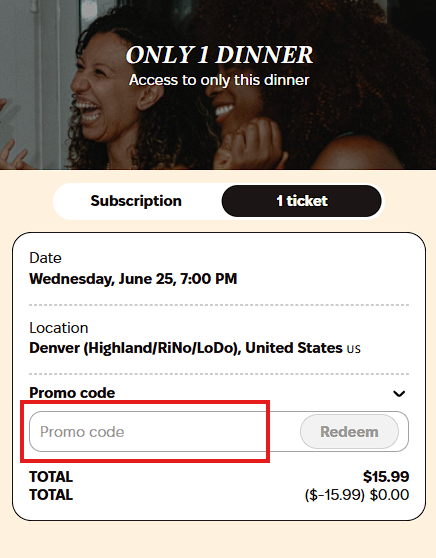Click the Access to only this dinner subtitle
The image size is (436, 558).
(x=219, y=80)
